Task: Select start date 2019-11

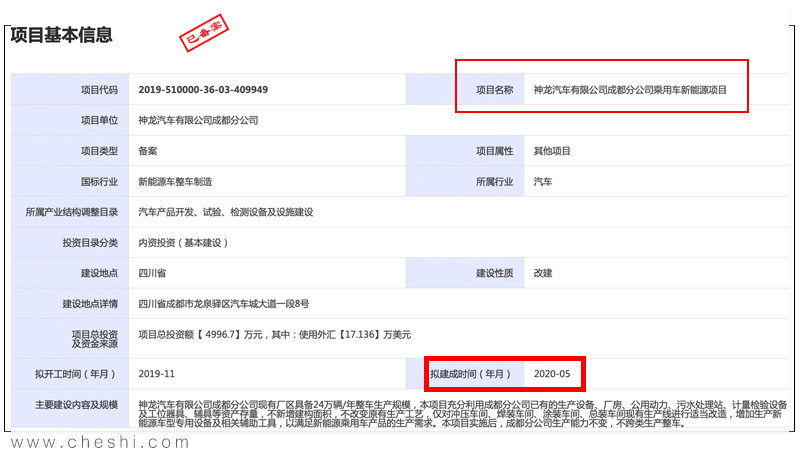Action: [157, 374]
